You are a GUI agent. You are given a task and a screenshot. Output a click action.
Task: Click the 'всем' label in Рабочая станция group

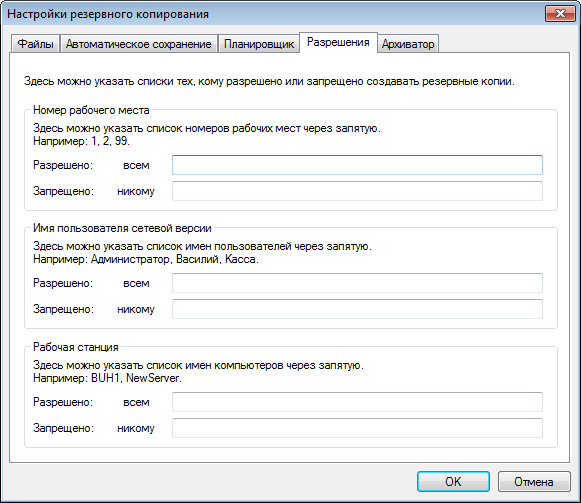pyautogui.click(x=136, y=402)
